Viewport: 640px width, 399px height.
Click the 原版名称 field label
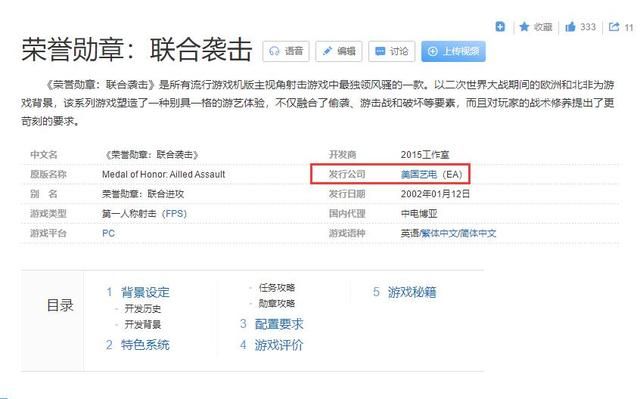click(48, 175)
